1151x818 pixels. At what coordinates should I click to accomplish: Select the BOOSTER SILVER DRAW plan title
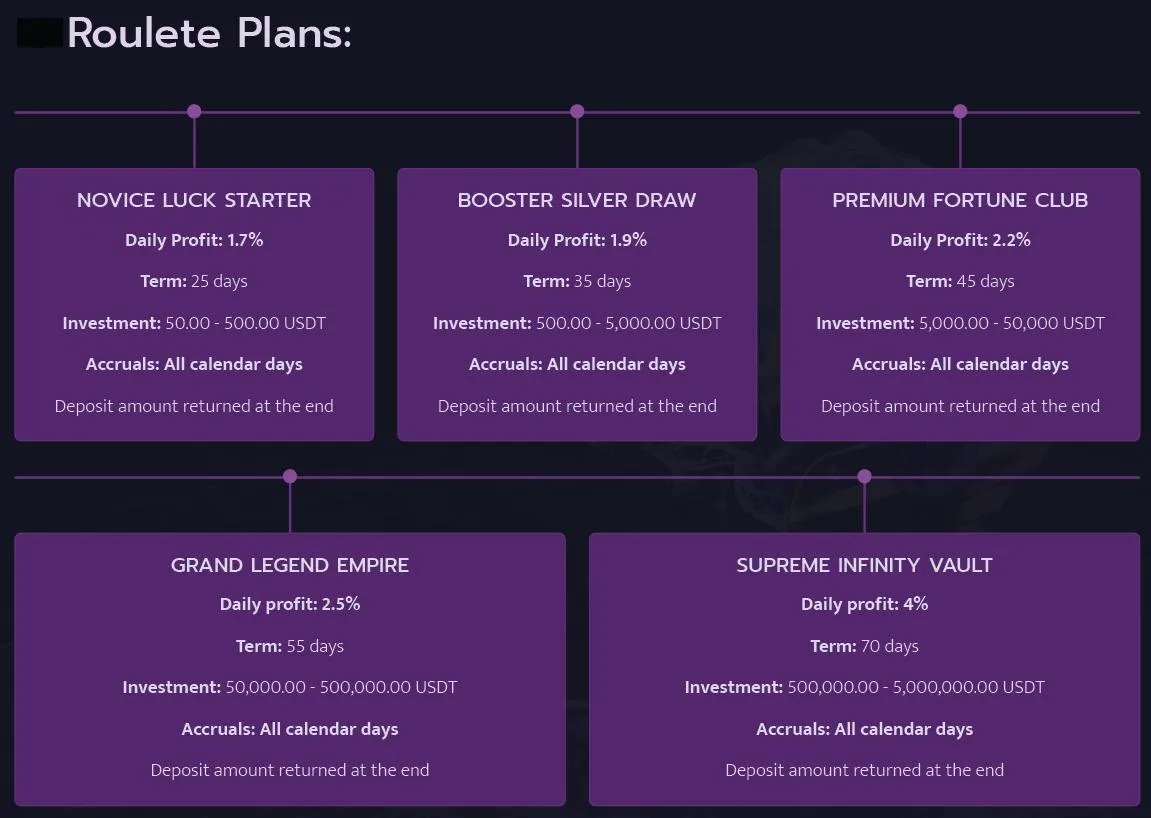[577, 200]
